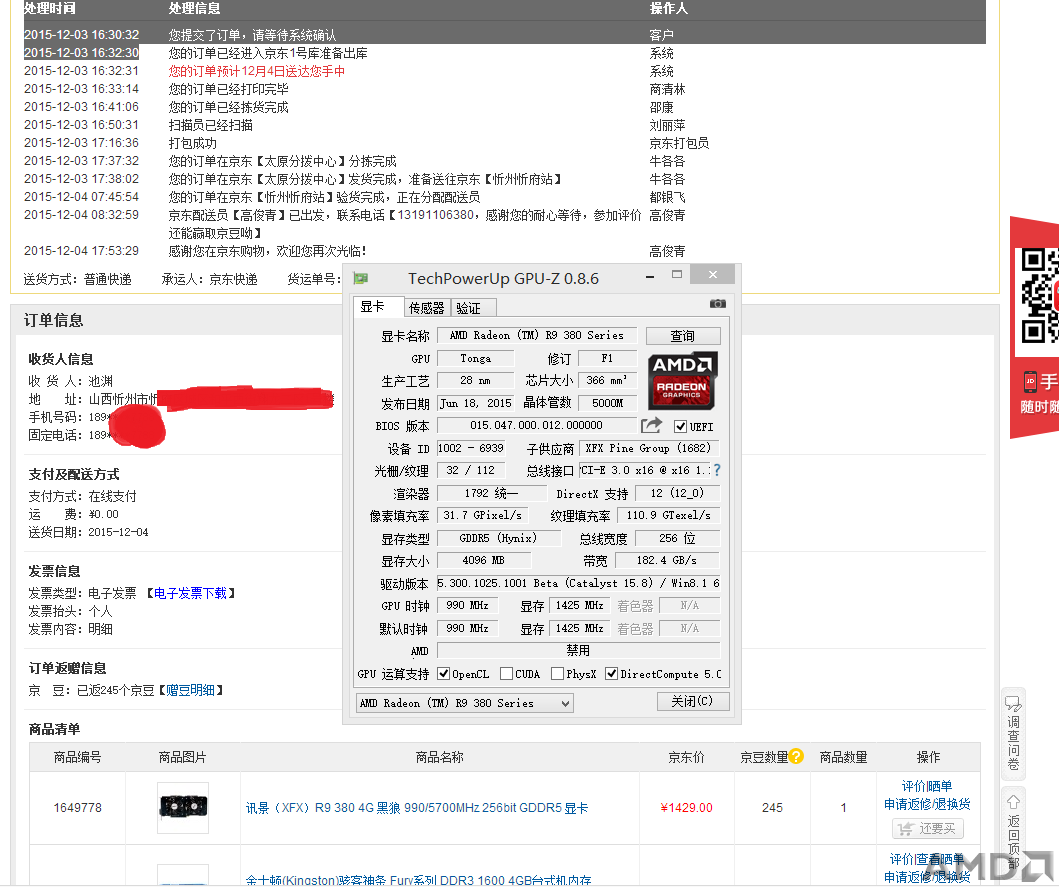Click 申请返修/退换货 for the XFX card
This screenshot has height=887, width=1059.
click(927, 804)
